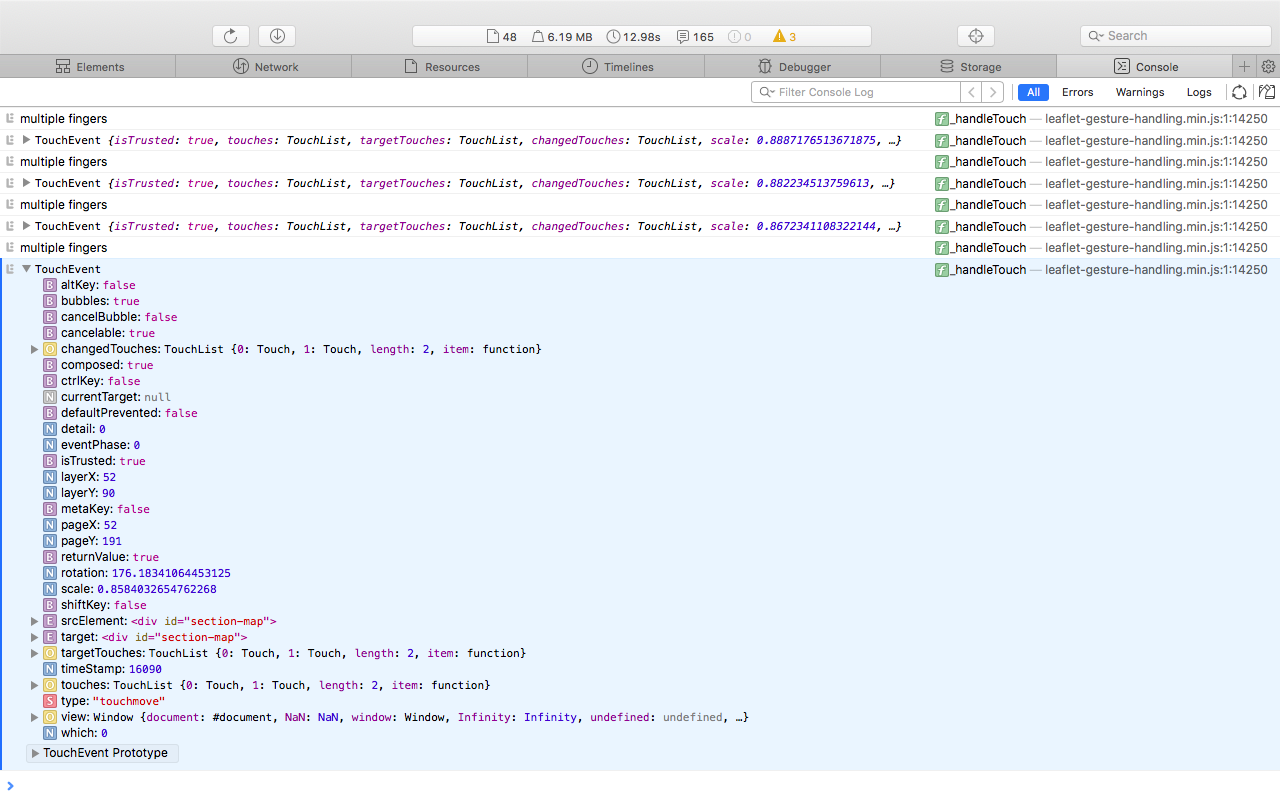Screen dimensions: 1280x800
Task: Filter console to show only Errors
Action: pos(1077,91)
